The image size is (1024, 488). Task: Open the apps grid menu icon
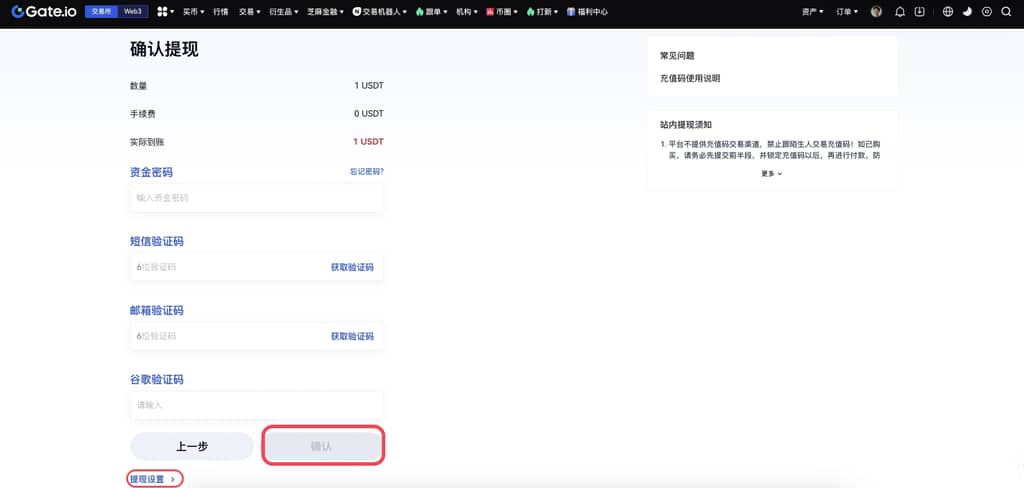click(x=162, y=12)
